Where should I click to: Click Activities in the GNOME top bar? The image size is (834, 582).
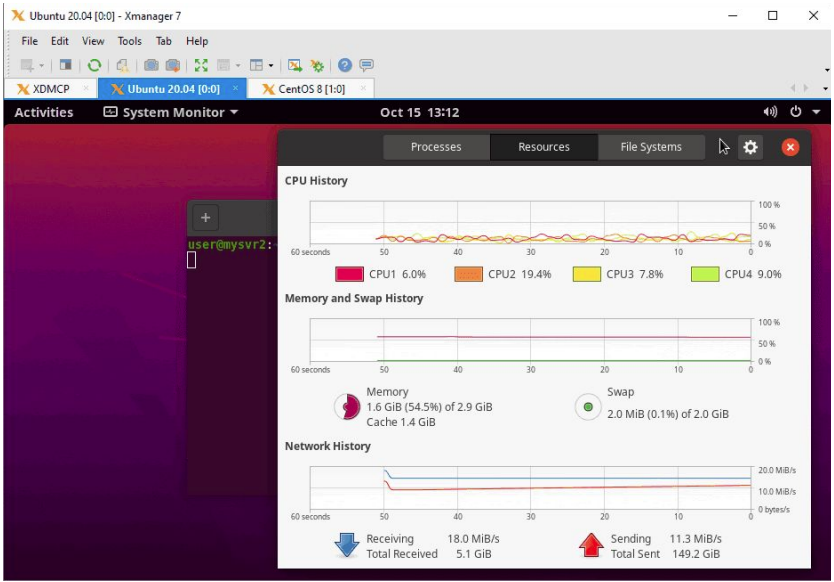pos(44,112)
